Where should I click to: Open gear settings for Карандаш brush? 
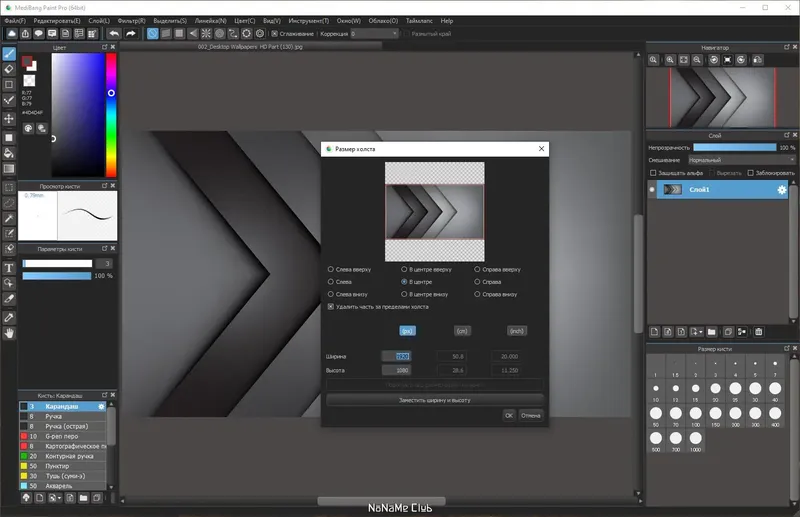(101, 407)
